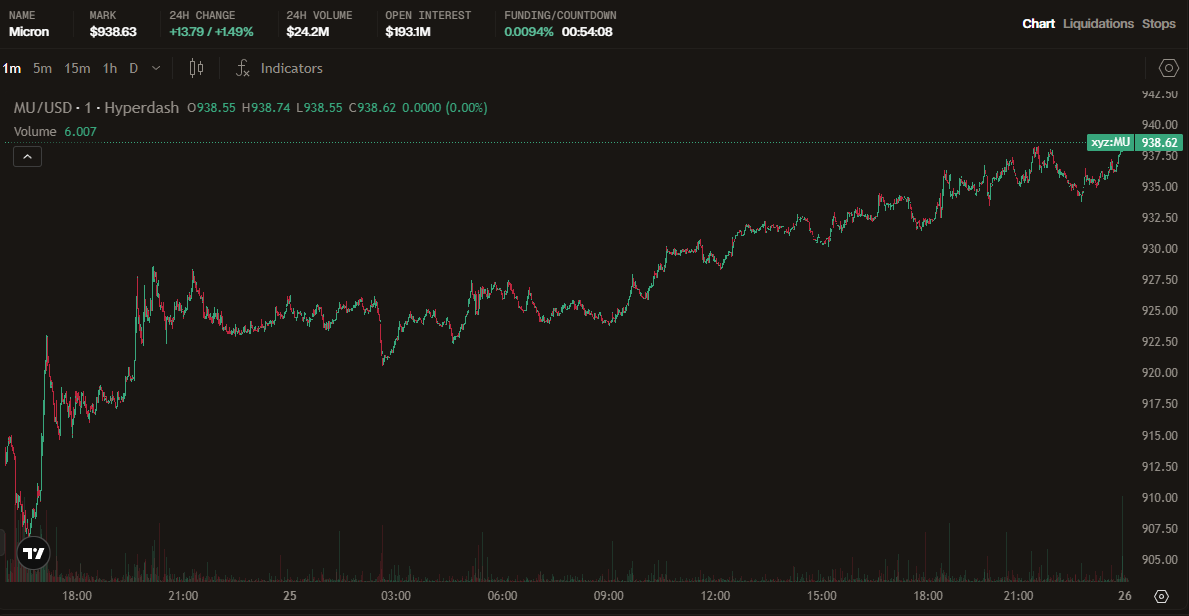Click the 920.00 price axis label
Image resolution: width=1189 pixels, height=616 pixels.
[x=1159, y=372]
